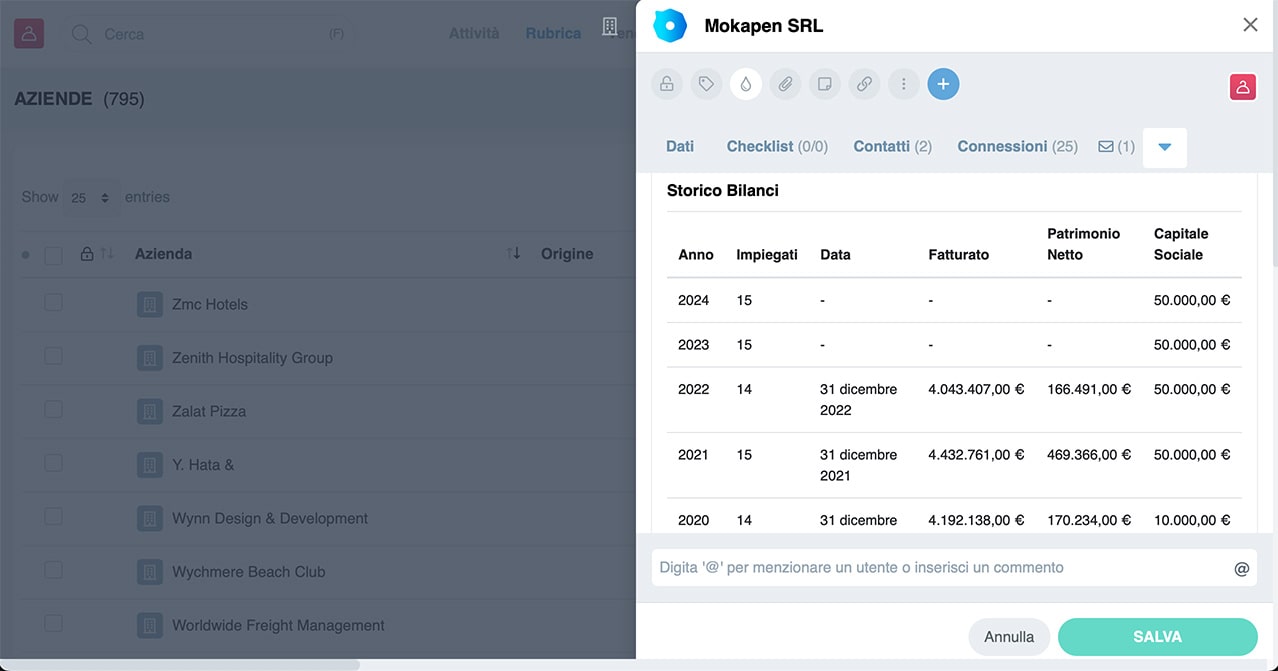Select the Zalat Pizza row checkbox
The width and height of the screenshot is (1278, 671).
tap(53, 410)
